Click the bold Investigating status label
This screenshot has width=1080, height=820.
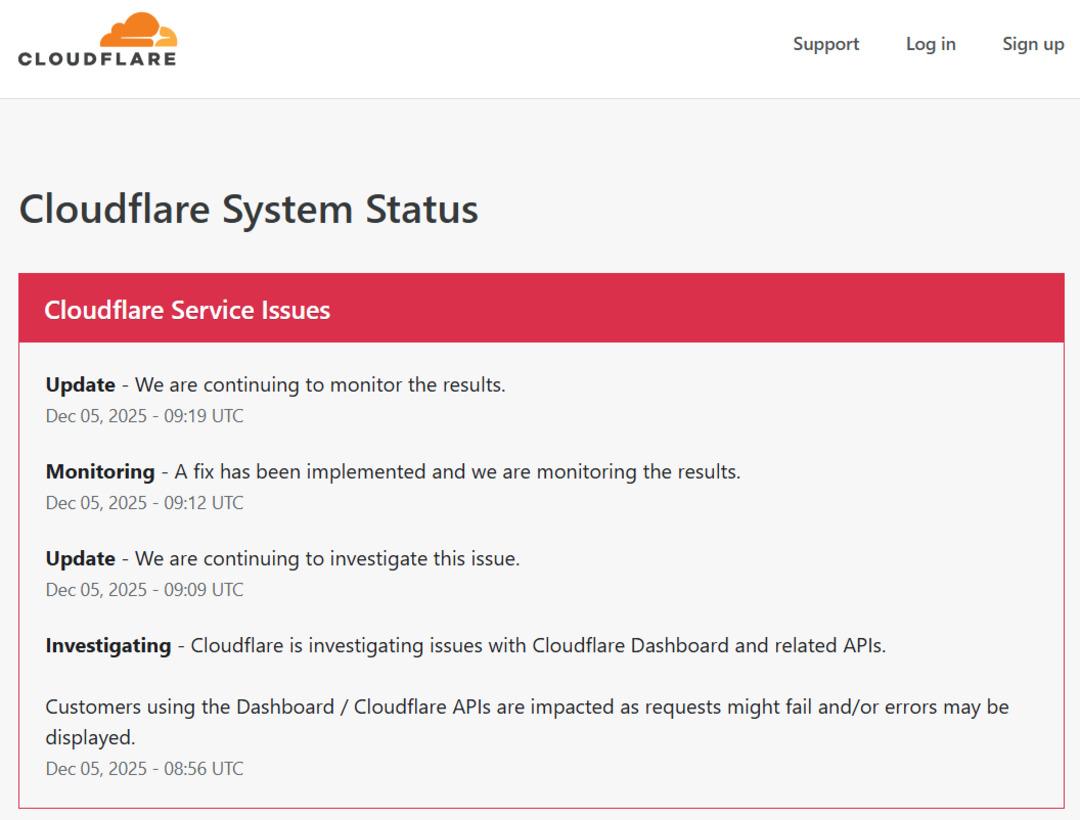coord(108,646)
